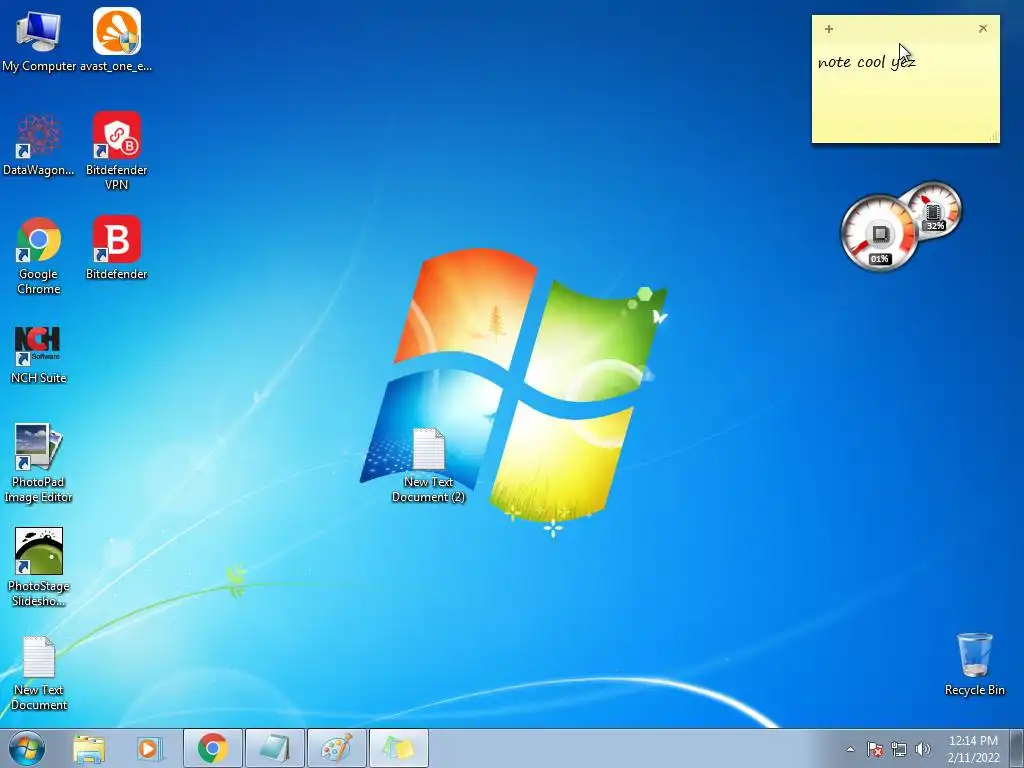Delete the sticky note with X
The height and width of the screenshot is (768, 1024).
click(983, 29)
